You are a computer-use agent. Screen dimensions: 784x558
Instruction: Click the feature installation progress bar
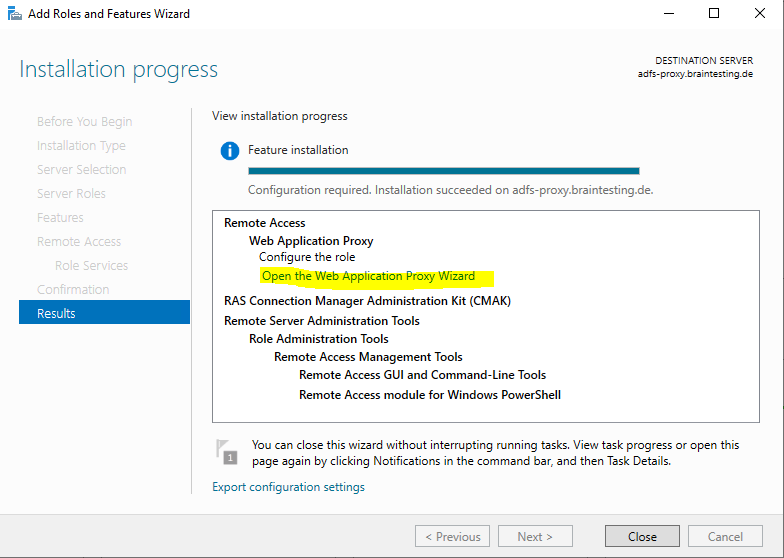(444, 171)
